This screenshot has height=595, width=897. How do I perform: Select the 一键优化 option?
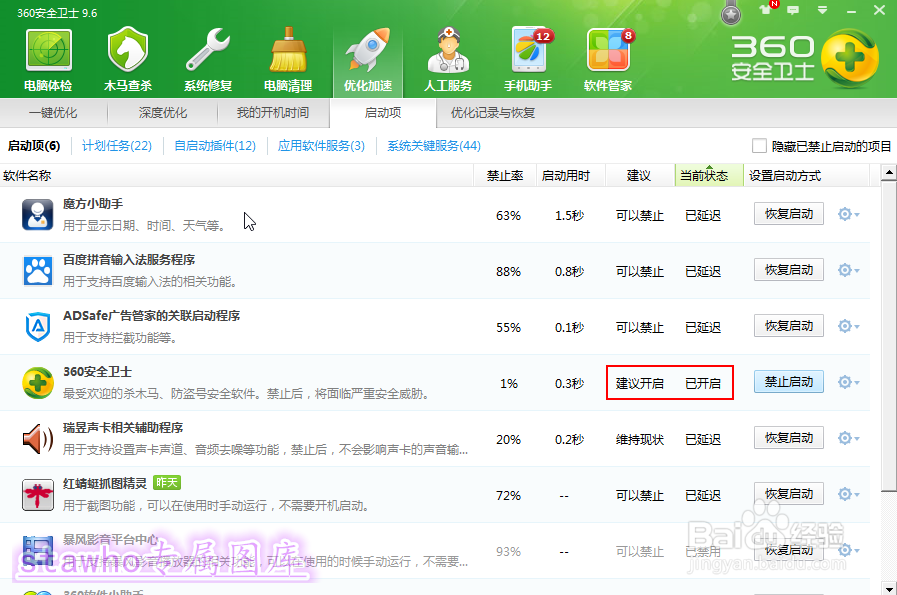click(55, 113)
